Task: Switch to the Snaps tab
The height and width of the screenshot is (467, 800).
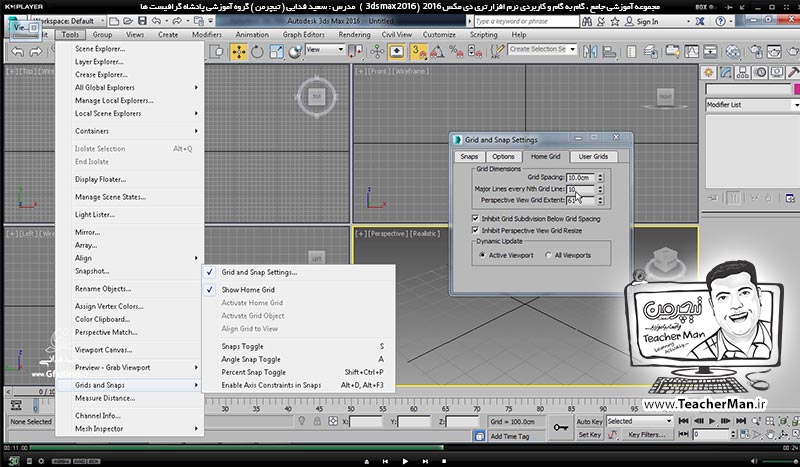Action: click(x=469, y=157)
